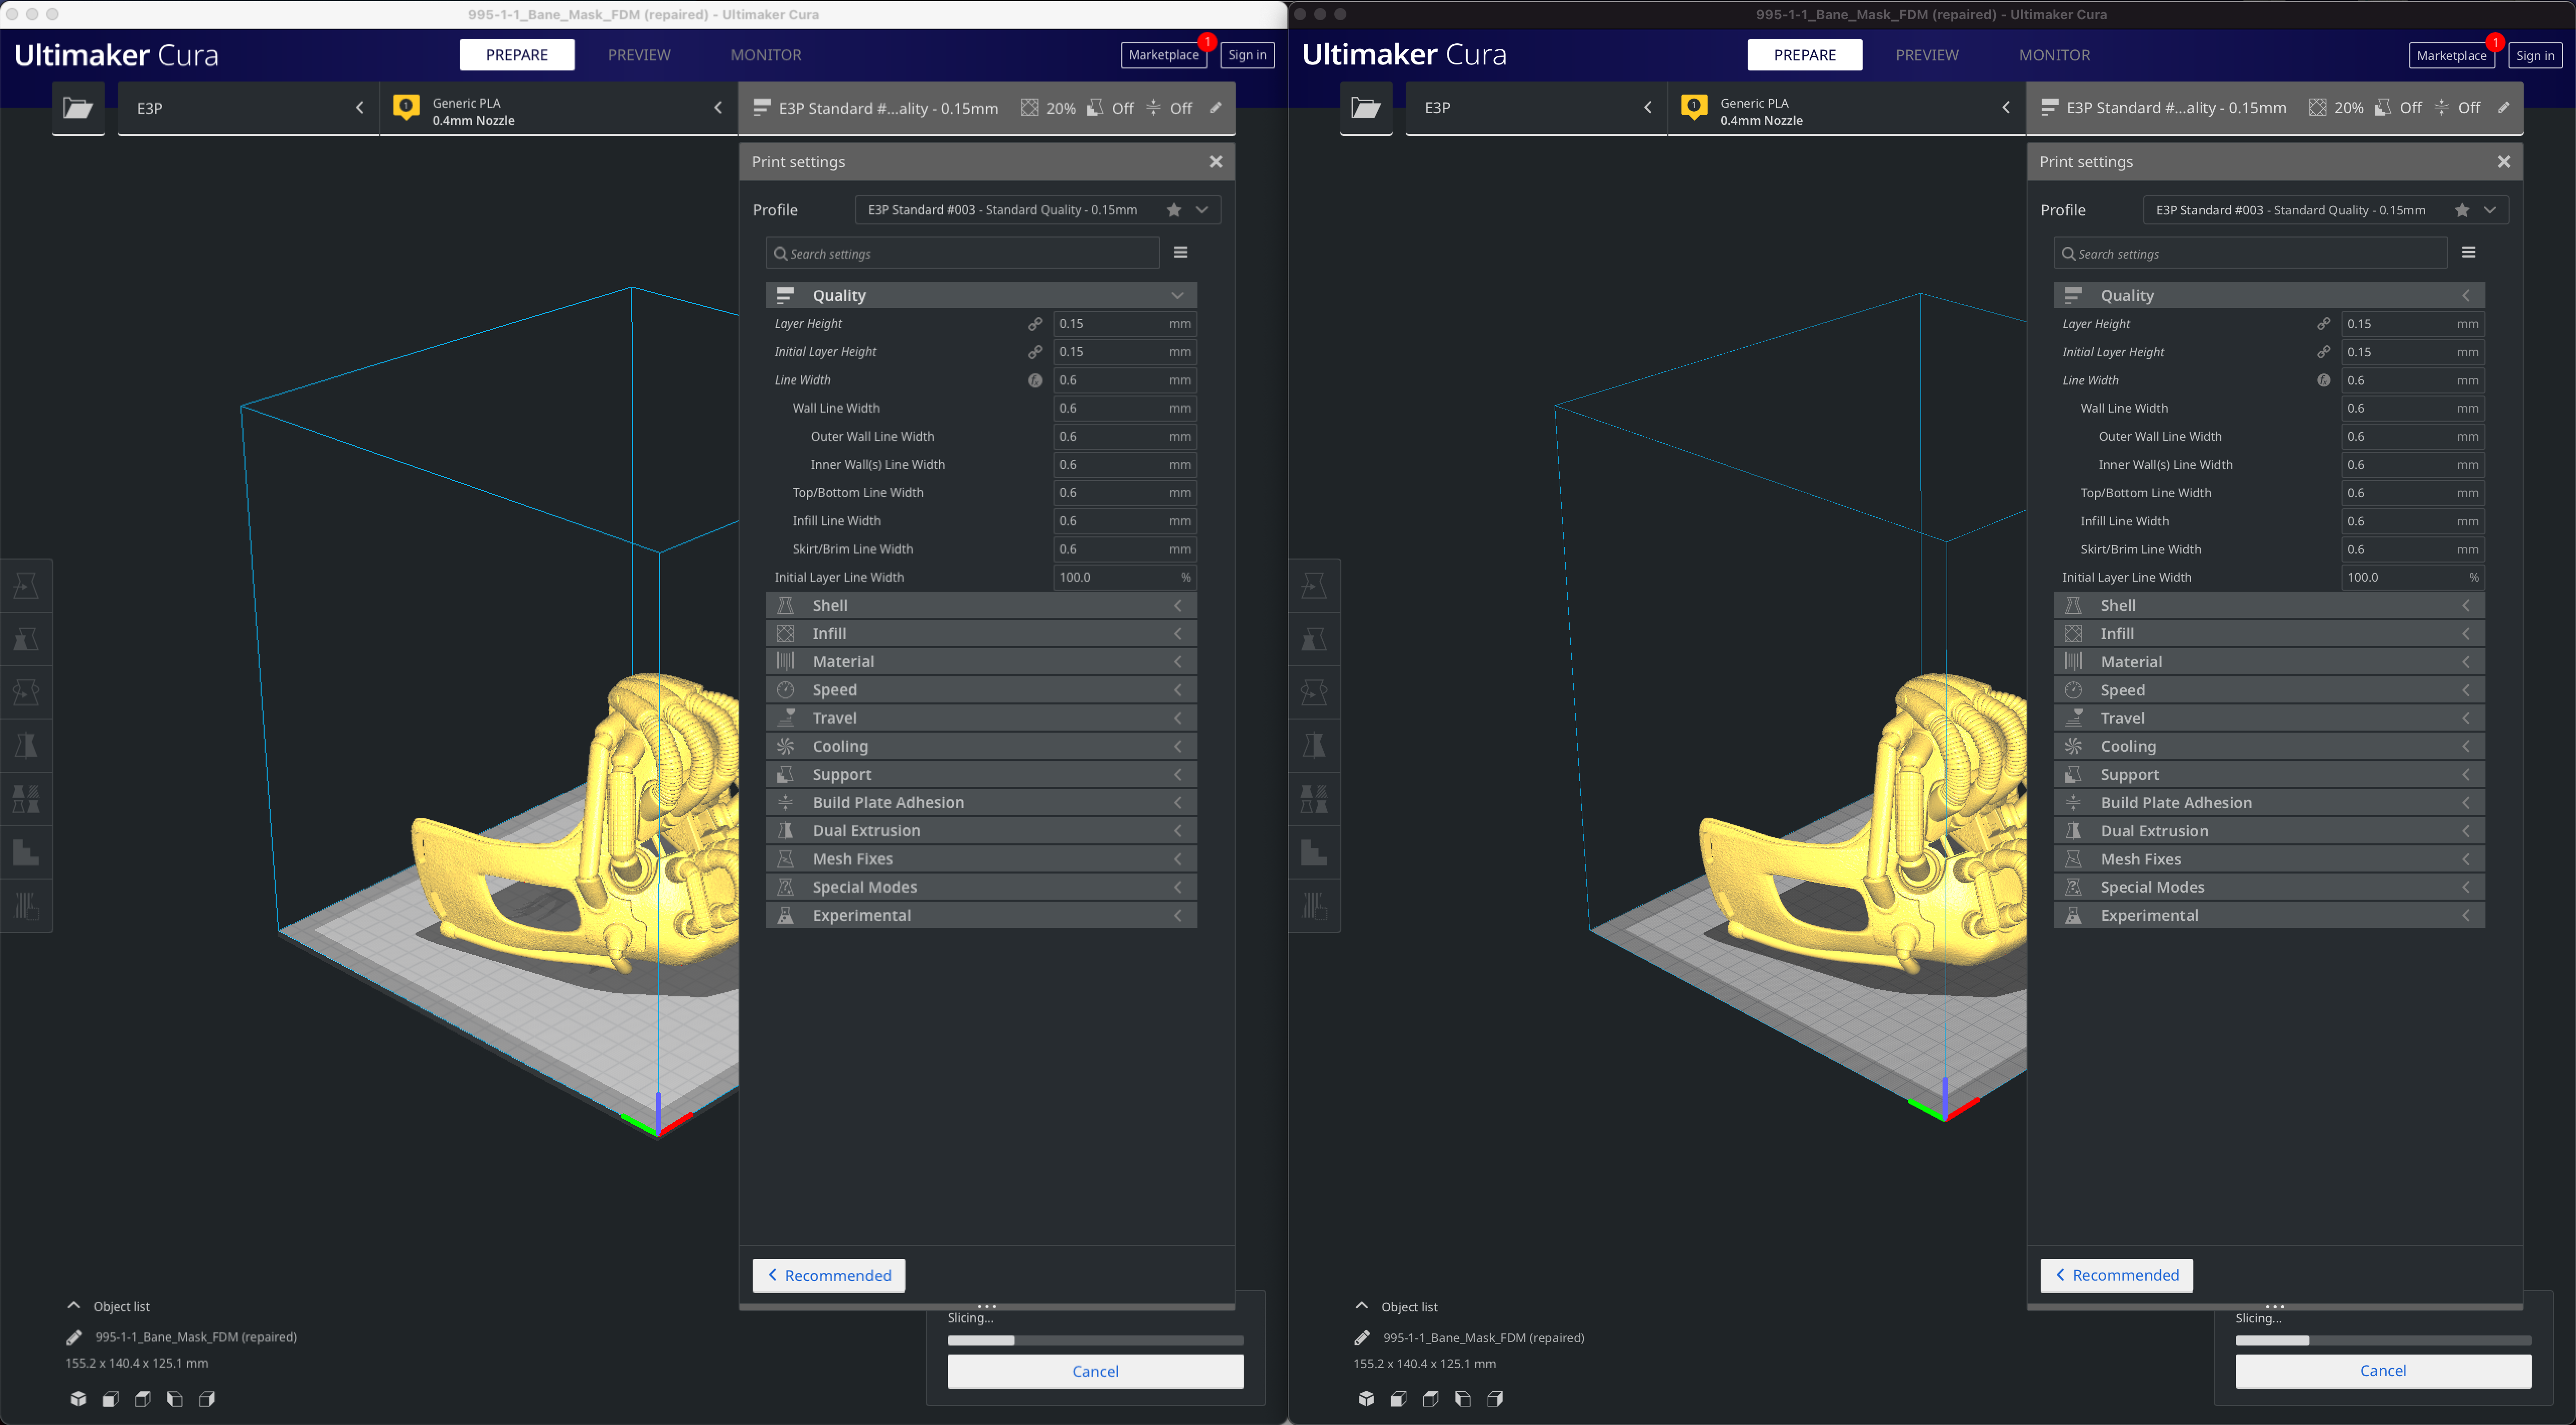Image resolution: width=2576 pixels, height=1425 pixels.
Task: Click the pencil edit icon in right settings bar
Action: pyautogui.click(x=2503, y=108)
